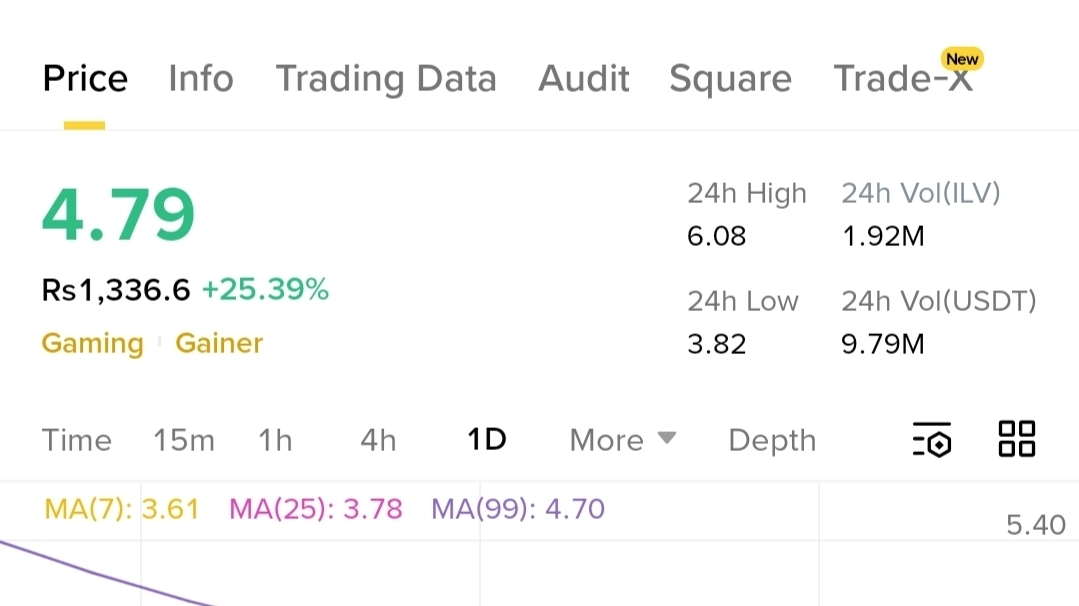Switch to the Trade-X tab
1079x606 pixels.
coord(900,79)
